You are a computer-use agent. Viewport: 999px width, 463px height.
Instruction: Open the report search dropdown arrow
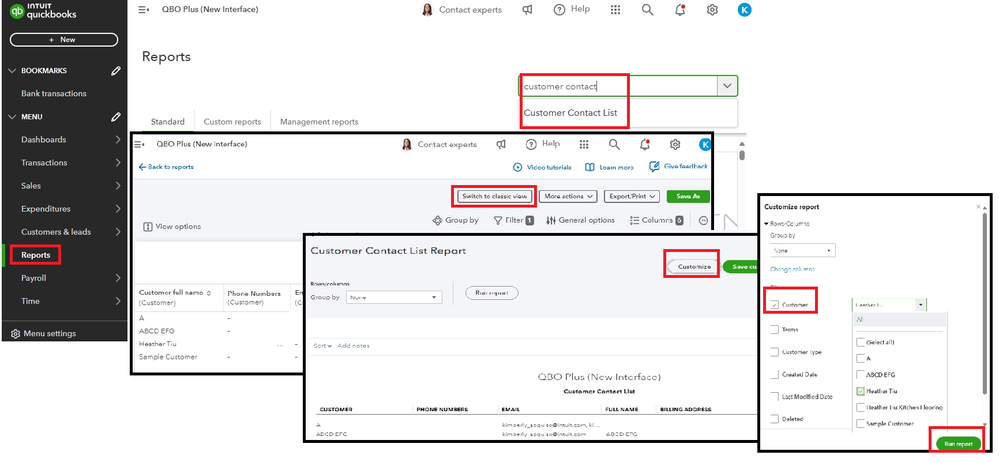click(x=727, y=86)
